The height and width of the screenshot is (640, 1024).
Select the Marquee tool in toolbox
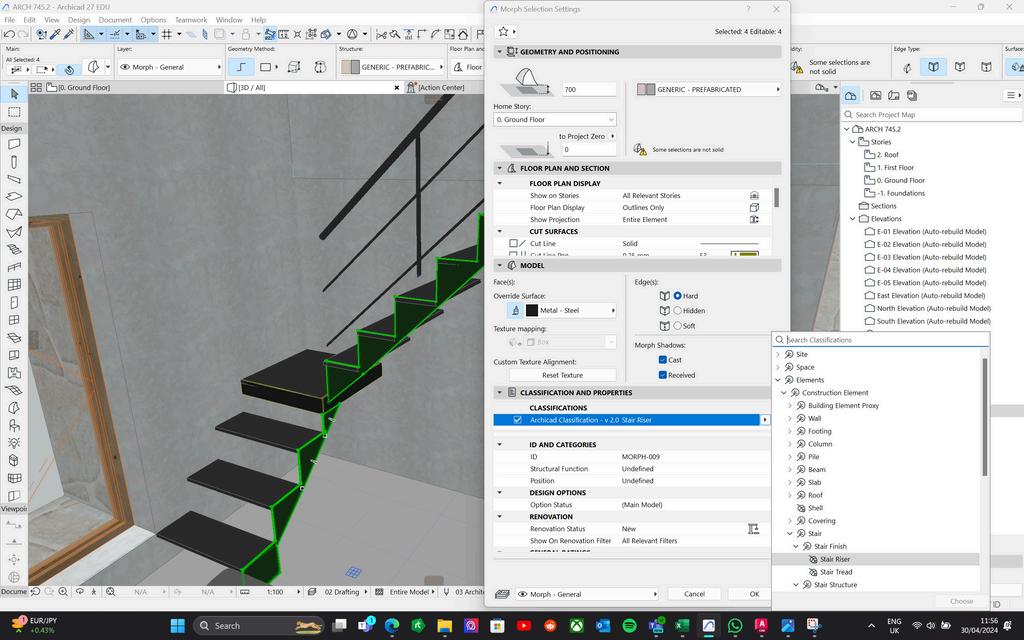(14, 112)
